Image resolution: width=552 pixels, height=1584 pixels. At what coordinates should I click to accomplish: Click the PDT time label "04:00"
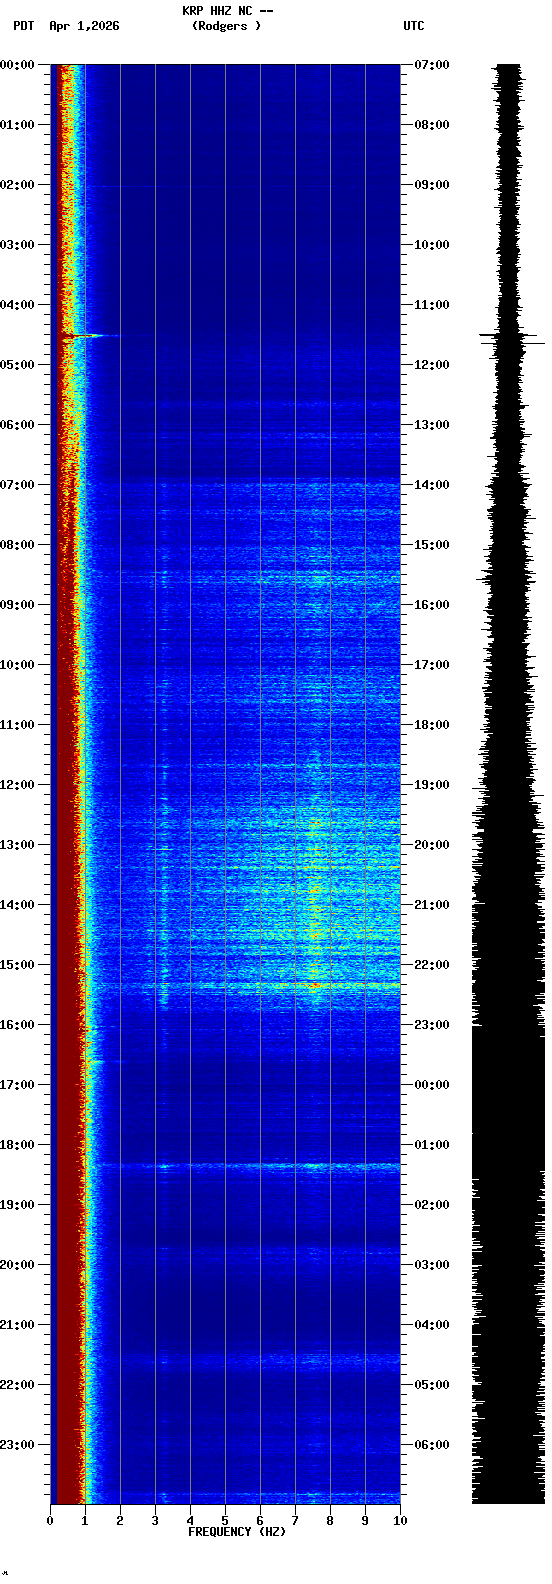[17, 305]
